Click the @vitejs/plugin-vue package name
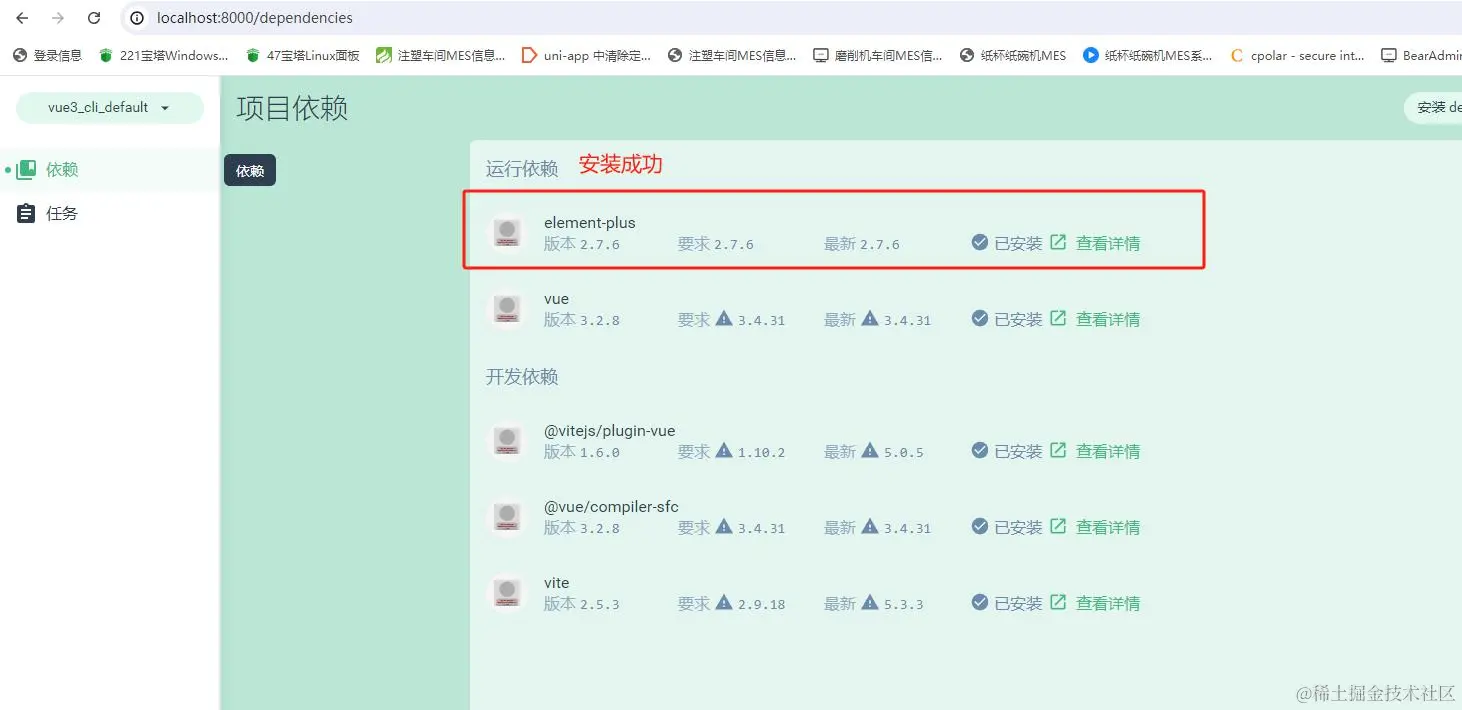The width and height of the screenshot is (1462, 710). click(610, 430)
